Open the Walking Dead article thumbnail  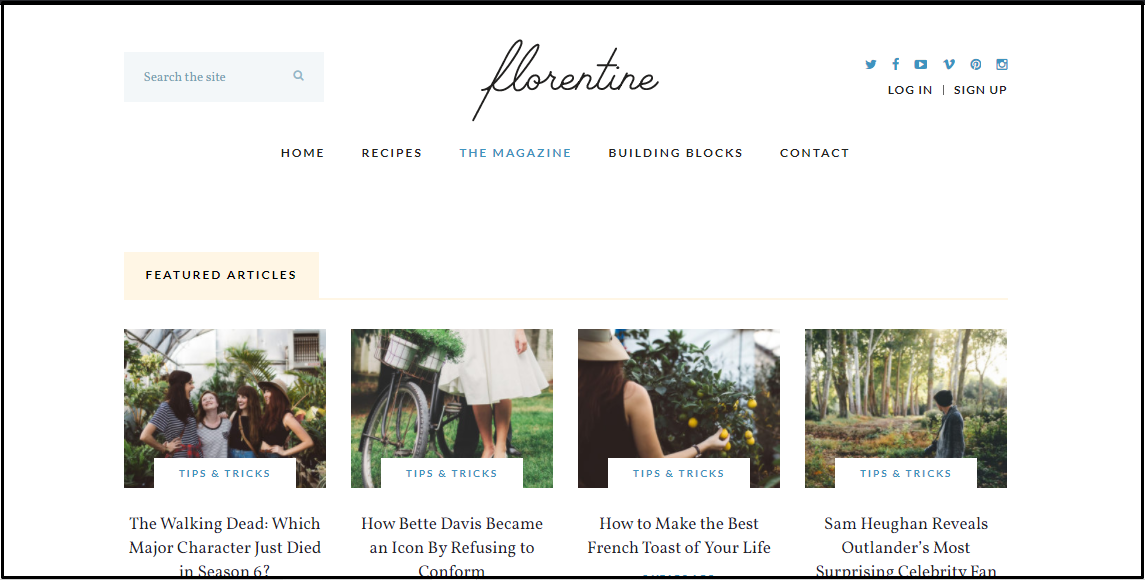click(225, 408)
